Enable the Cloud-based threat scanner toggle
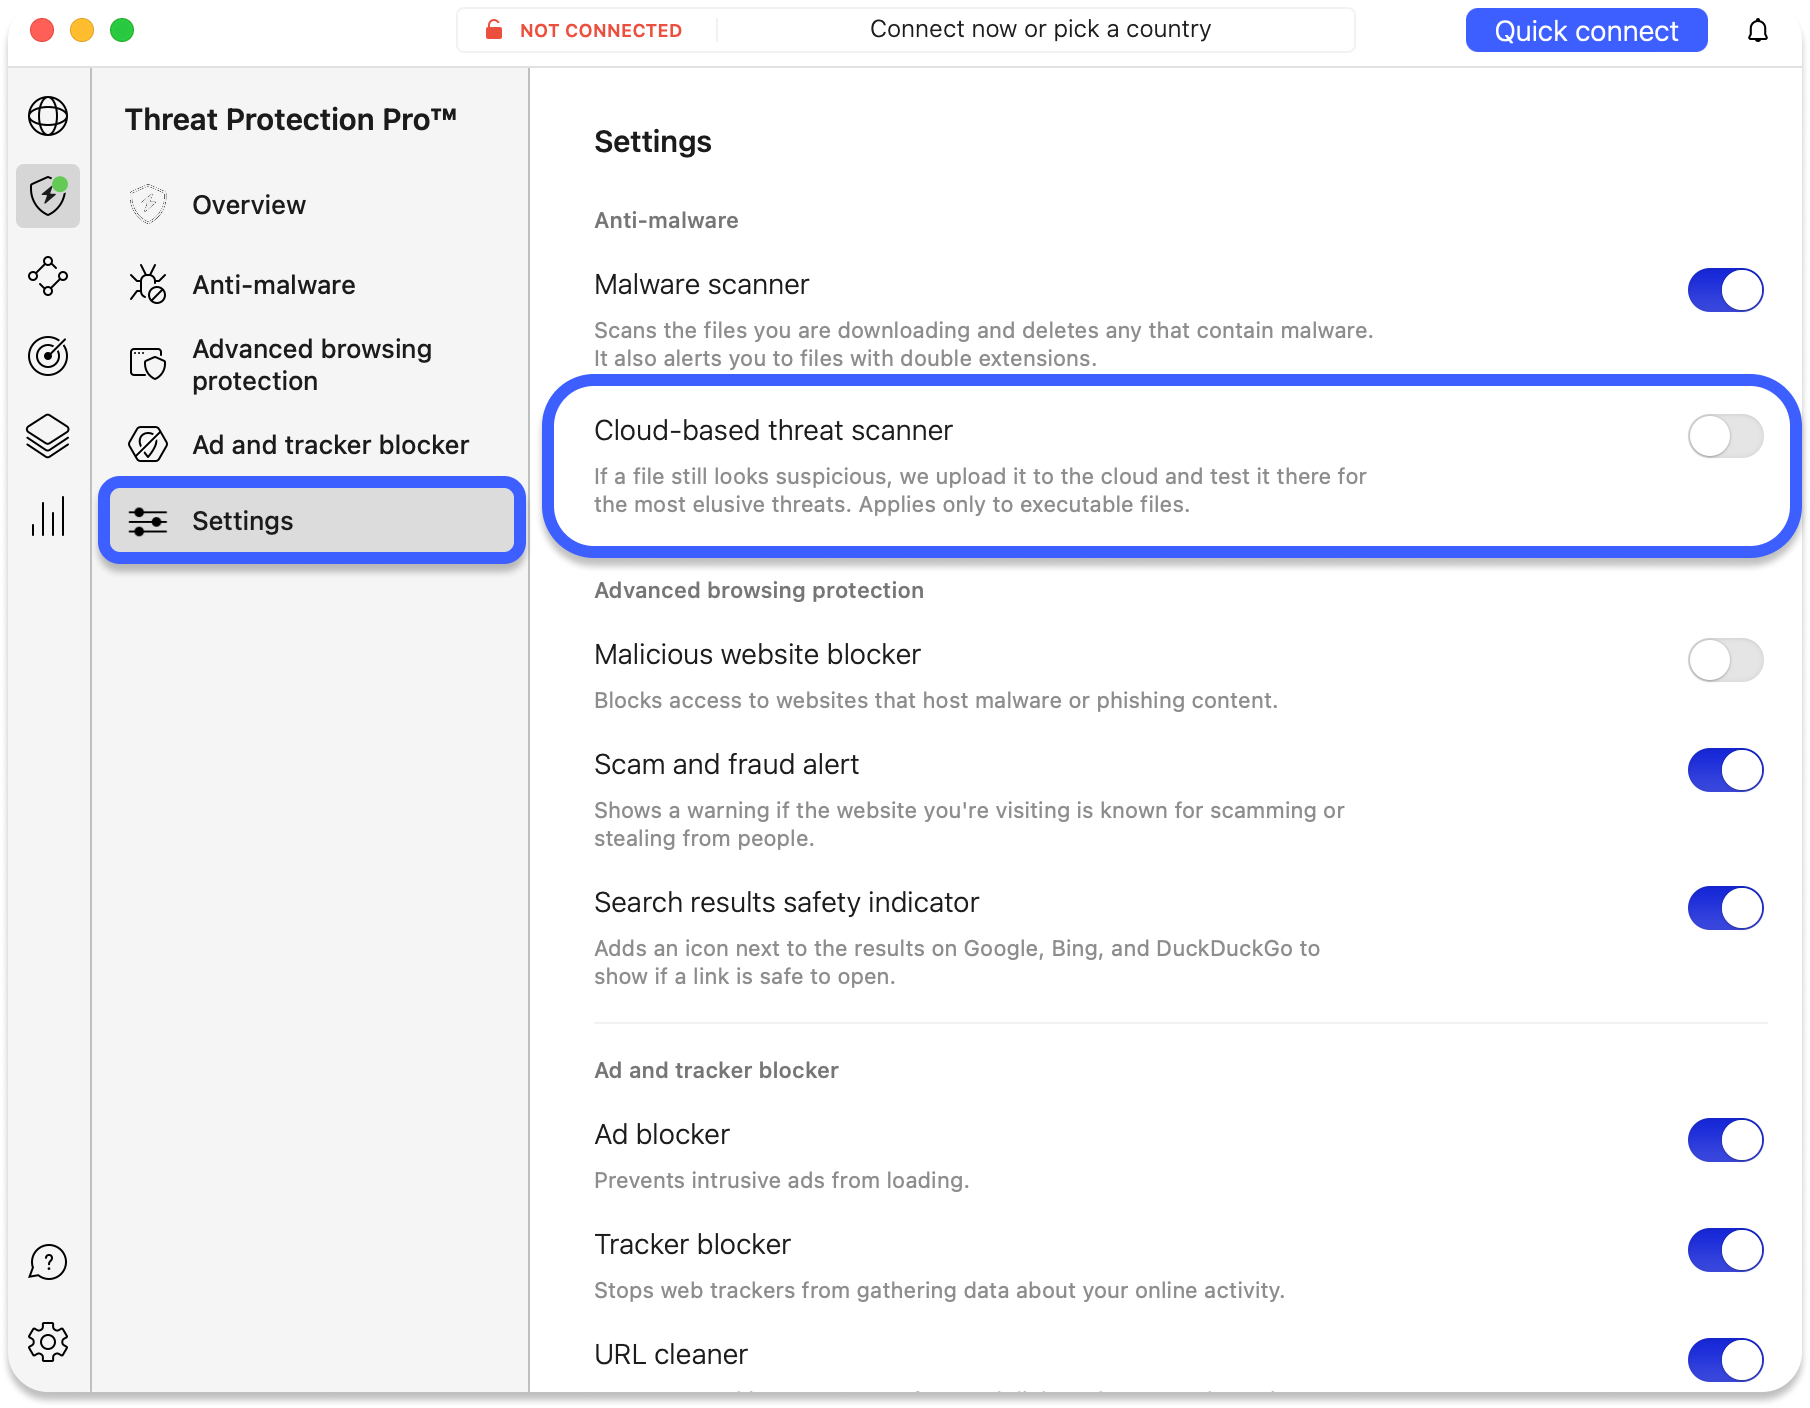Image resolution: width=1810 pixels, height=1408 pixels. pyautogui.click(x=1725, y=436)
